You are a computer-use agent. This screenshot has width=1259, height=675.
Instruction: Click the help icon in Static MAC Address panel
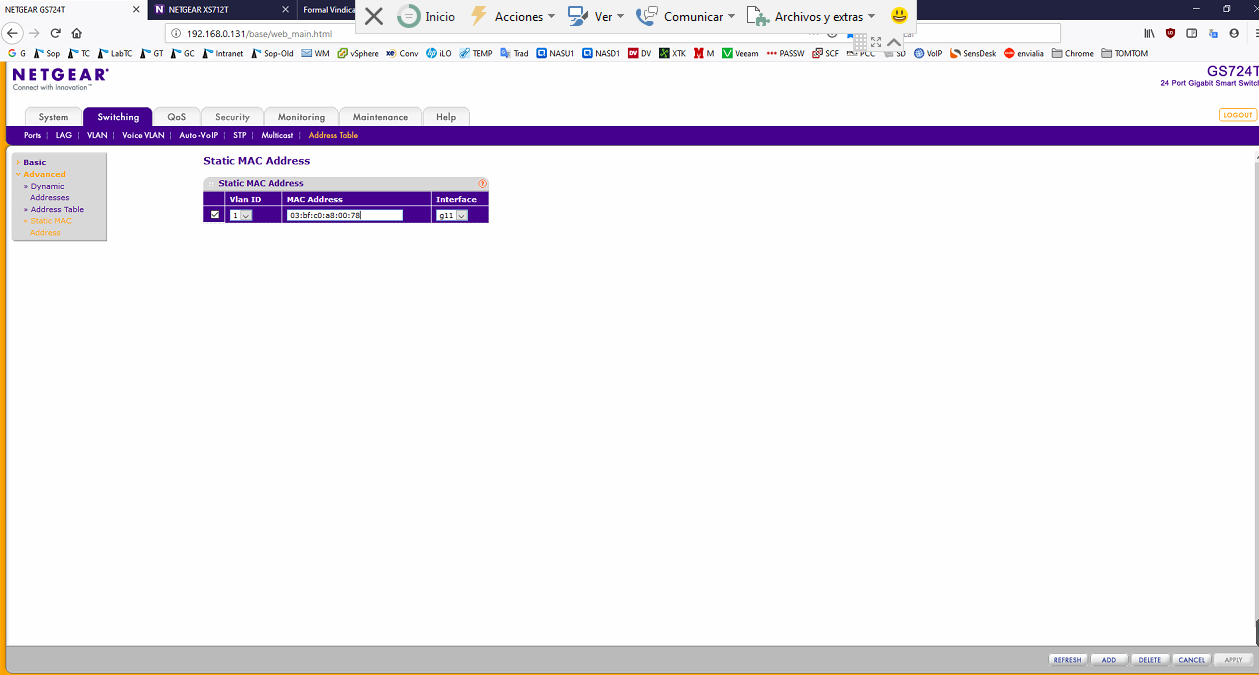pyautogui.click(x=482, y=184)
